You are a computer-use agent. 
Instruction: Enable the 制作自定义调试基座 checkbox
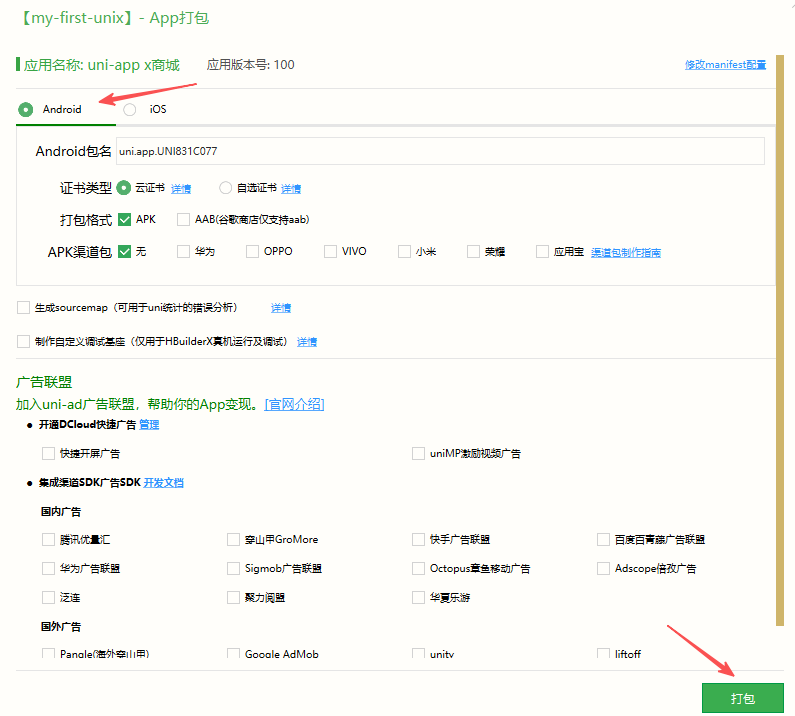(23, 341)
